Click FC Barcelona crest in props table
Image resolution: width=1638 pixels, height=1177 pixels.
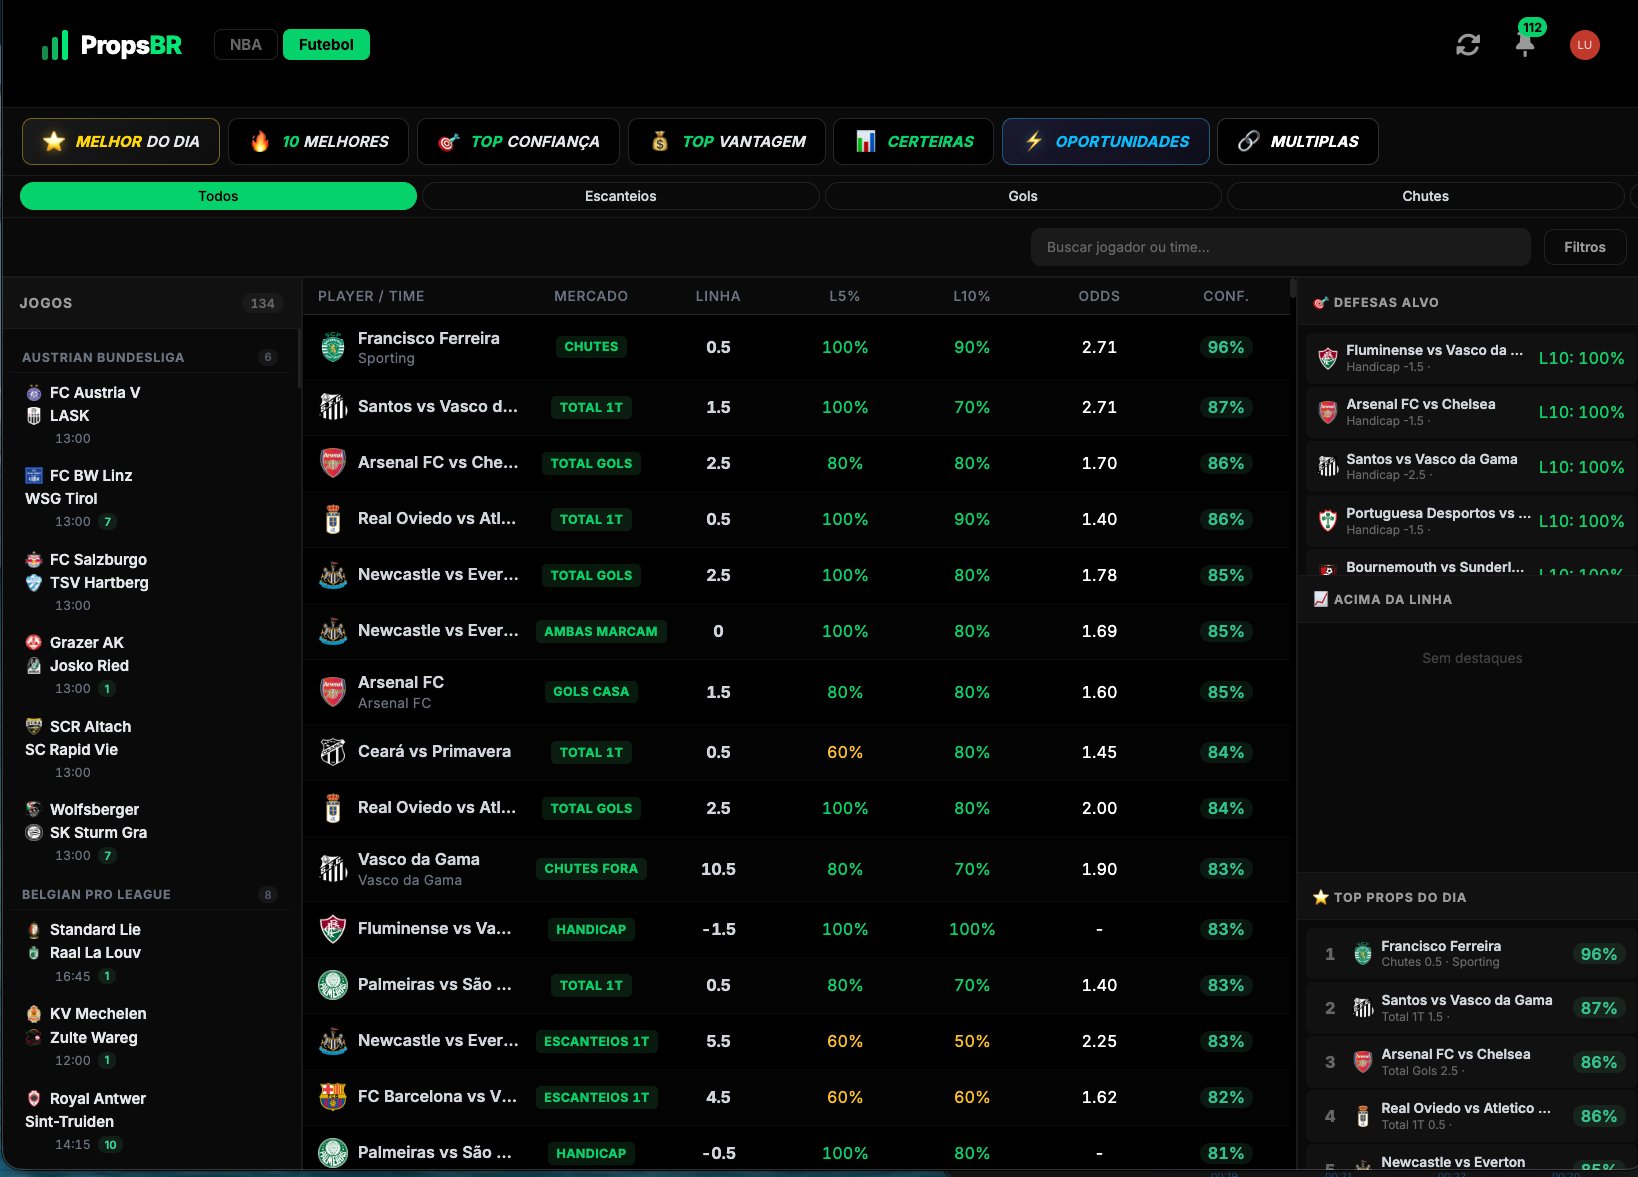click(333, 1097)
